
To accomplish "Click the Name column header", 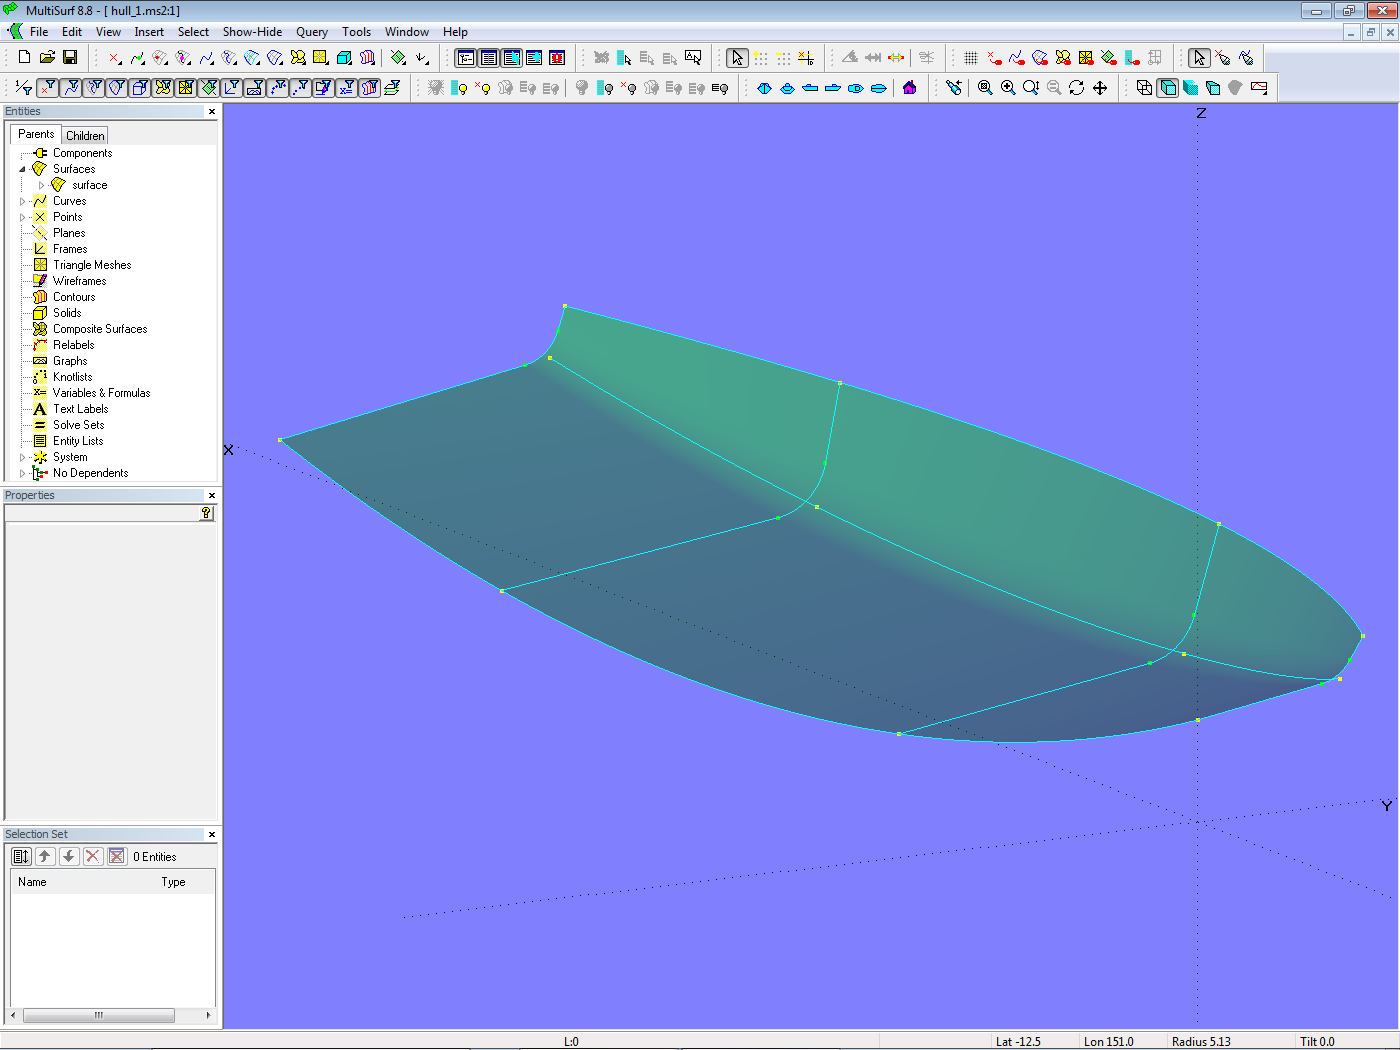I will [32, 882].
